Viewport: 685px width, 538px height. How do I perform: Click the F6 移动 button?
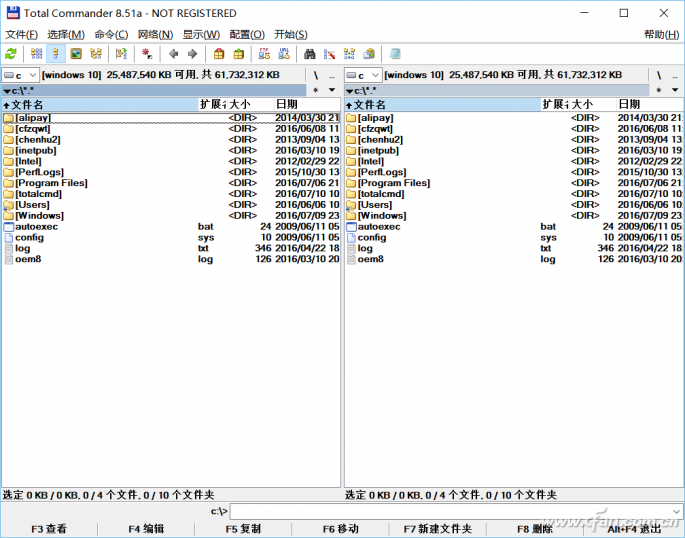click(341, 529)
